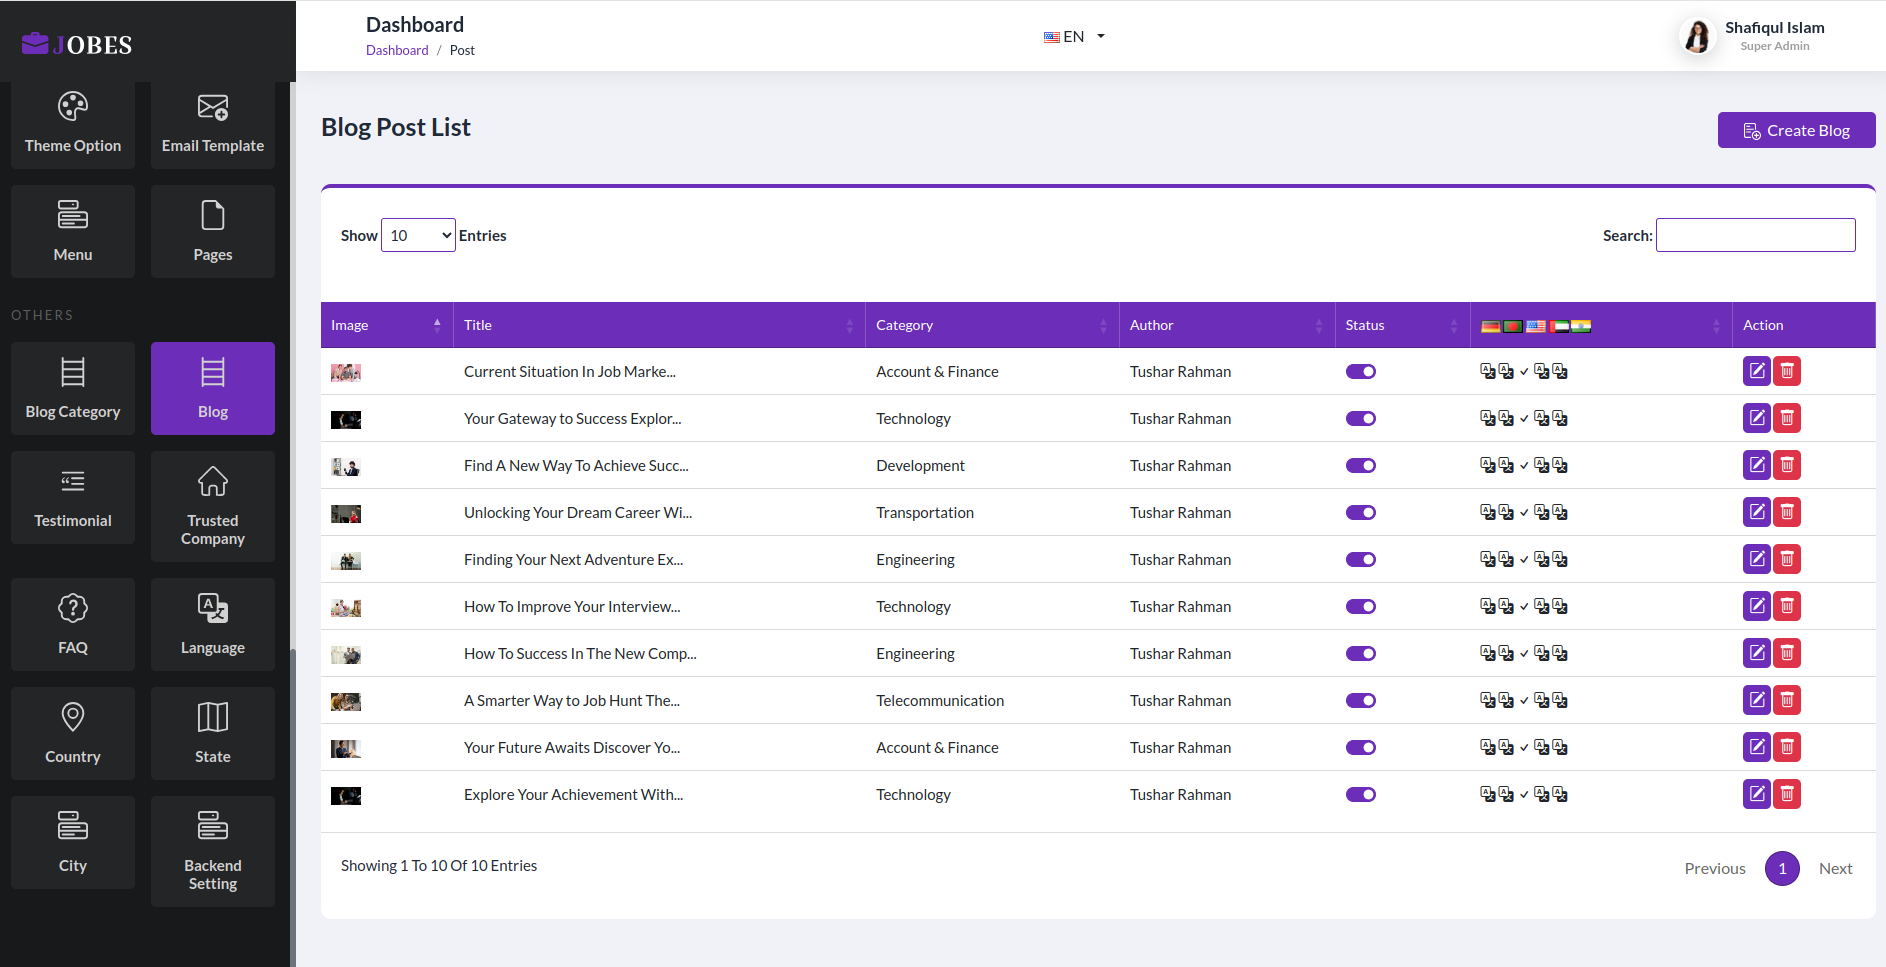The width and height of the screenshot is (1886, 967).
Task: Open the Pages tile in sidebar
Action: tap(213, 231)
